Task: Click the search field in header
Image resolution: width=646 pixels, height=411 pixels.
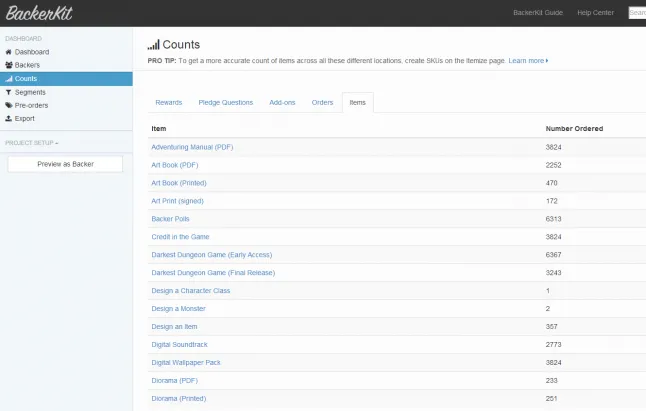Action: pos(637,13)
